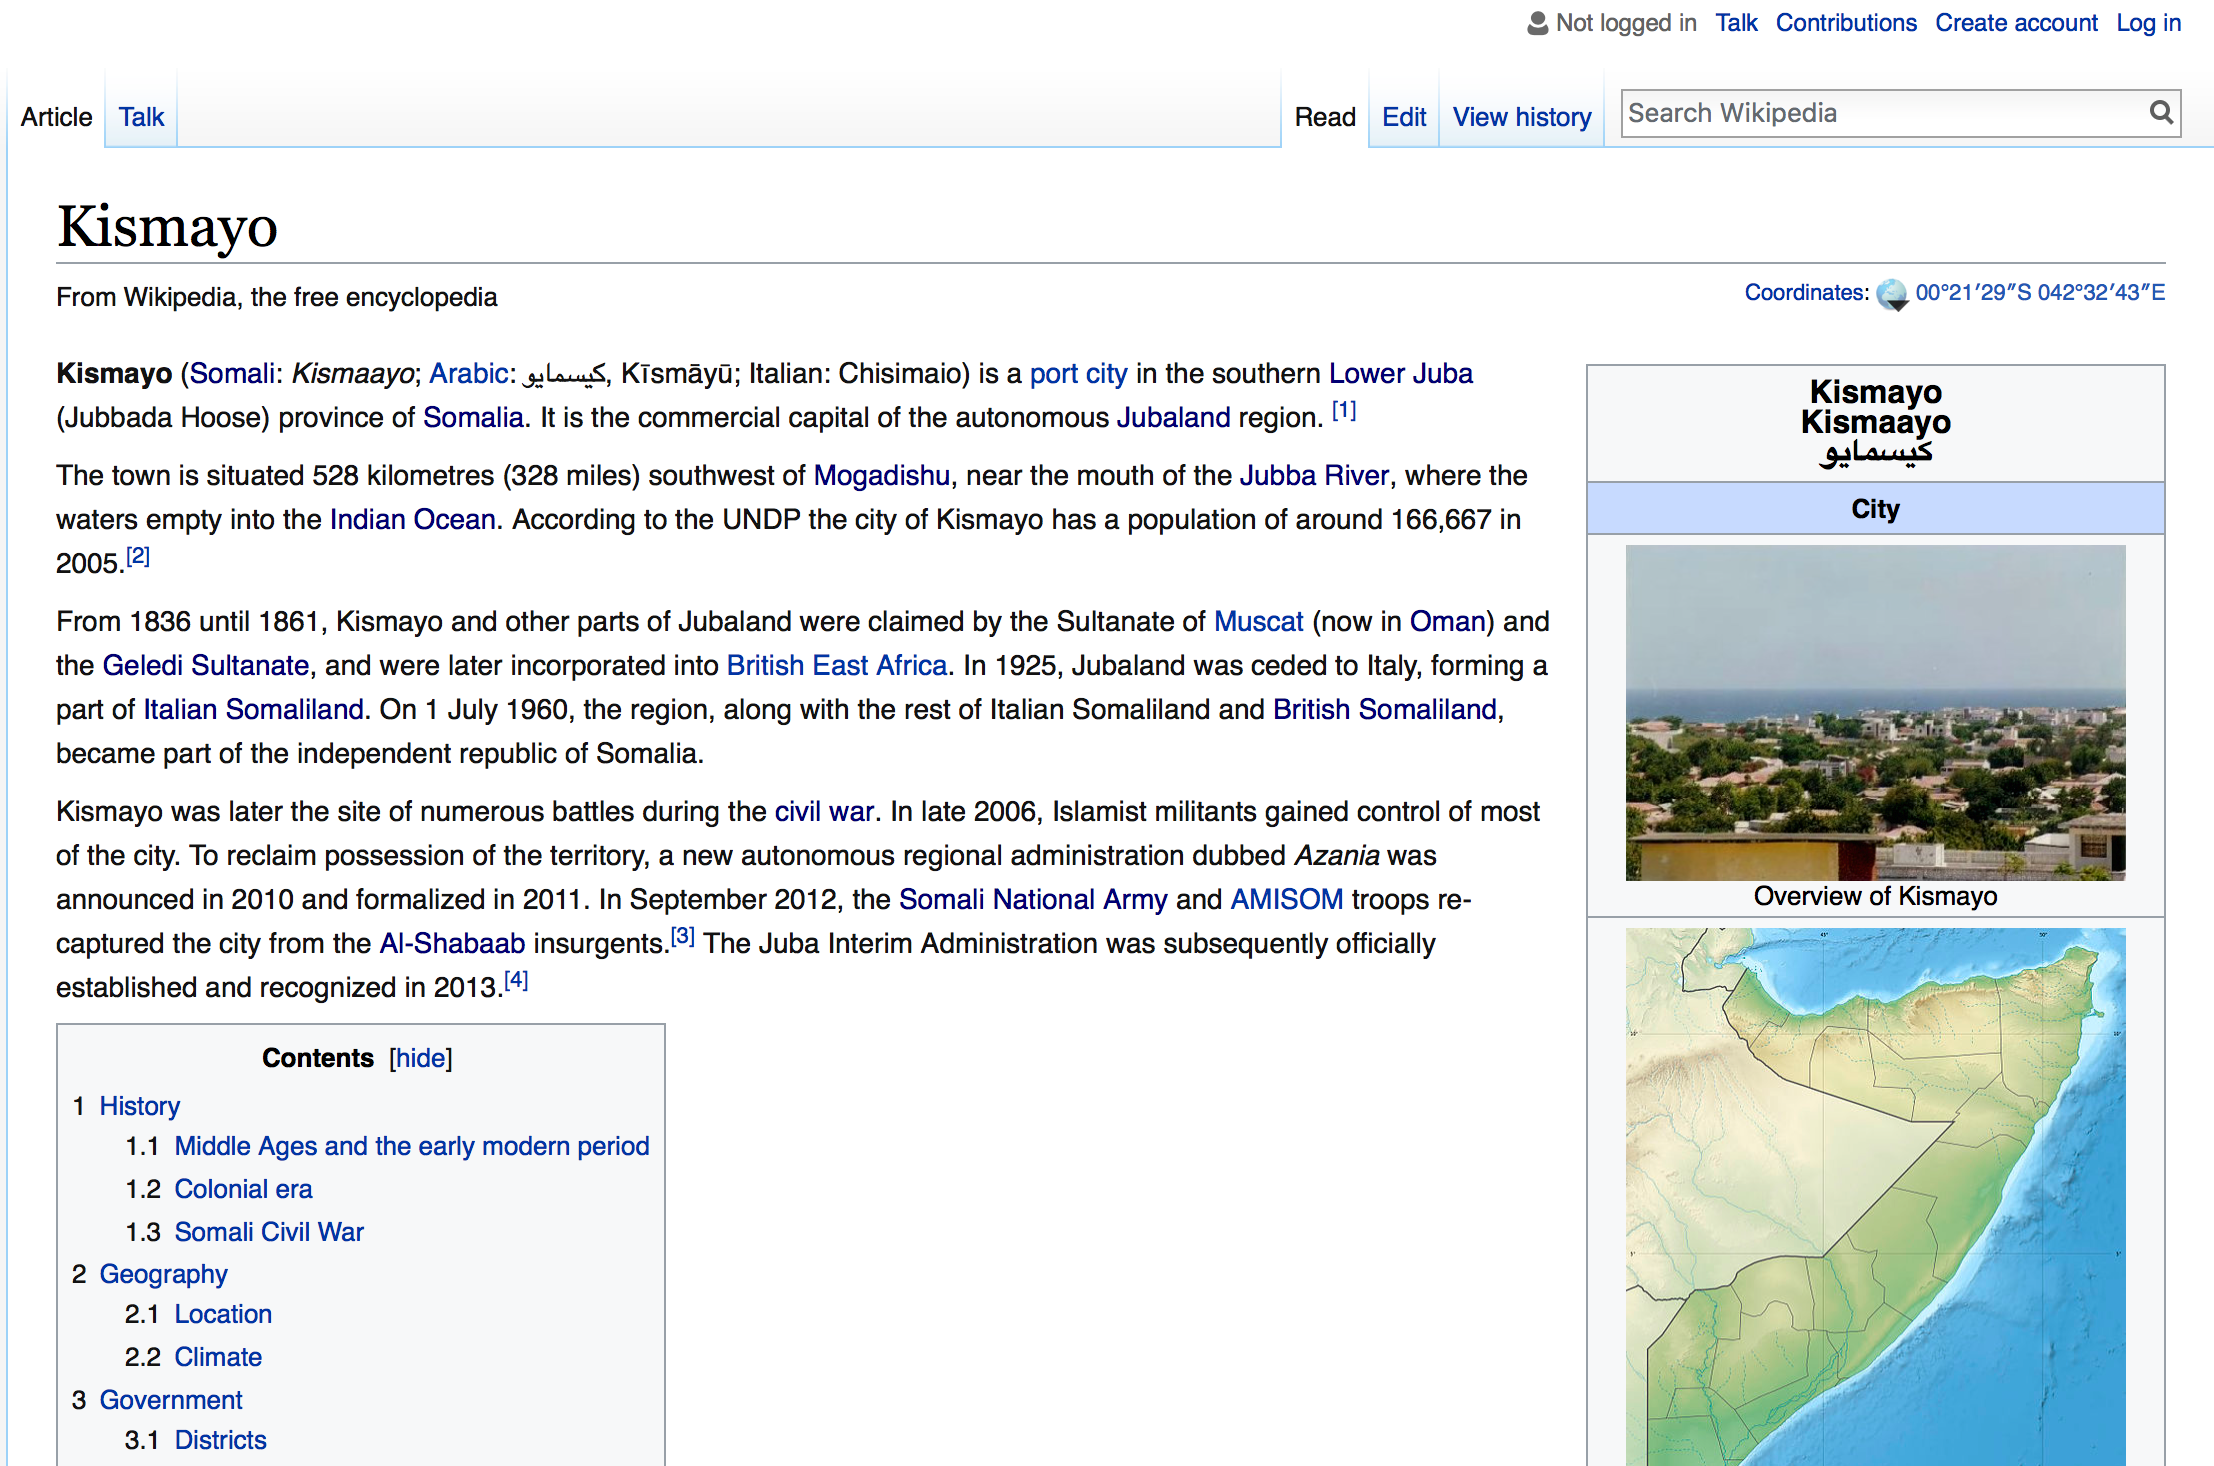Image resolution: width=2214 pixels, height=1466 pixels.
Task: Open the Indian Ocean link
Action: pos(413,519)
